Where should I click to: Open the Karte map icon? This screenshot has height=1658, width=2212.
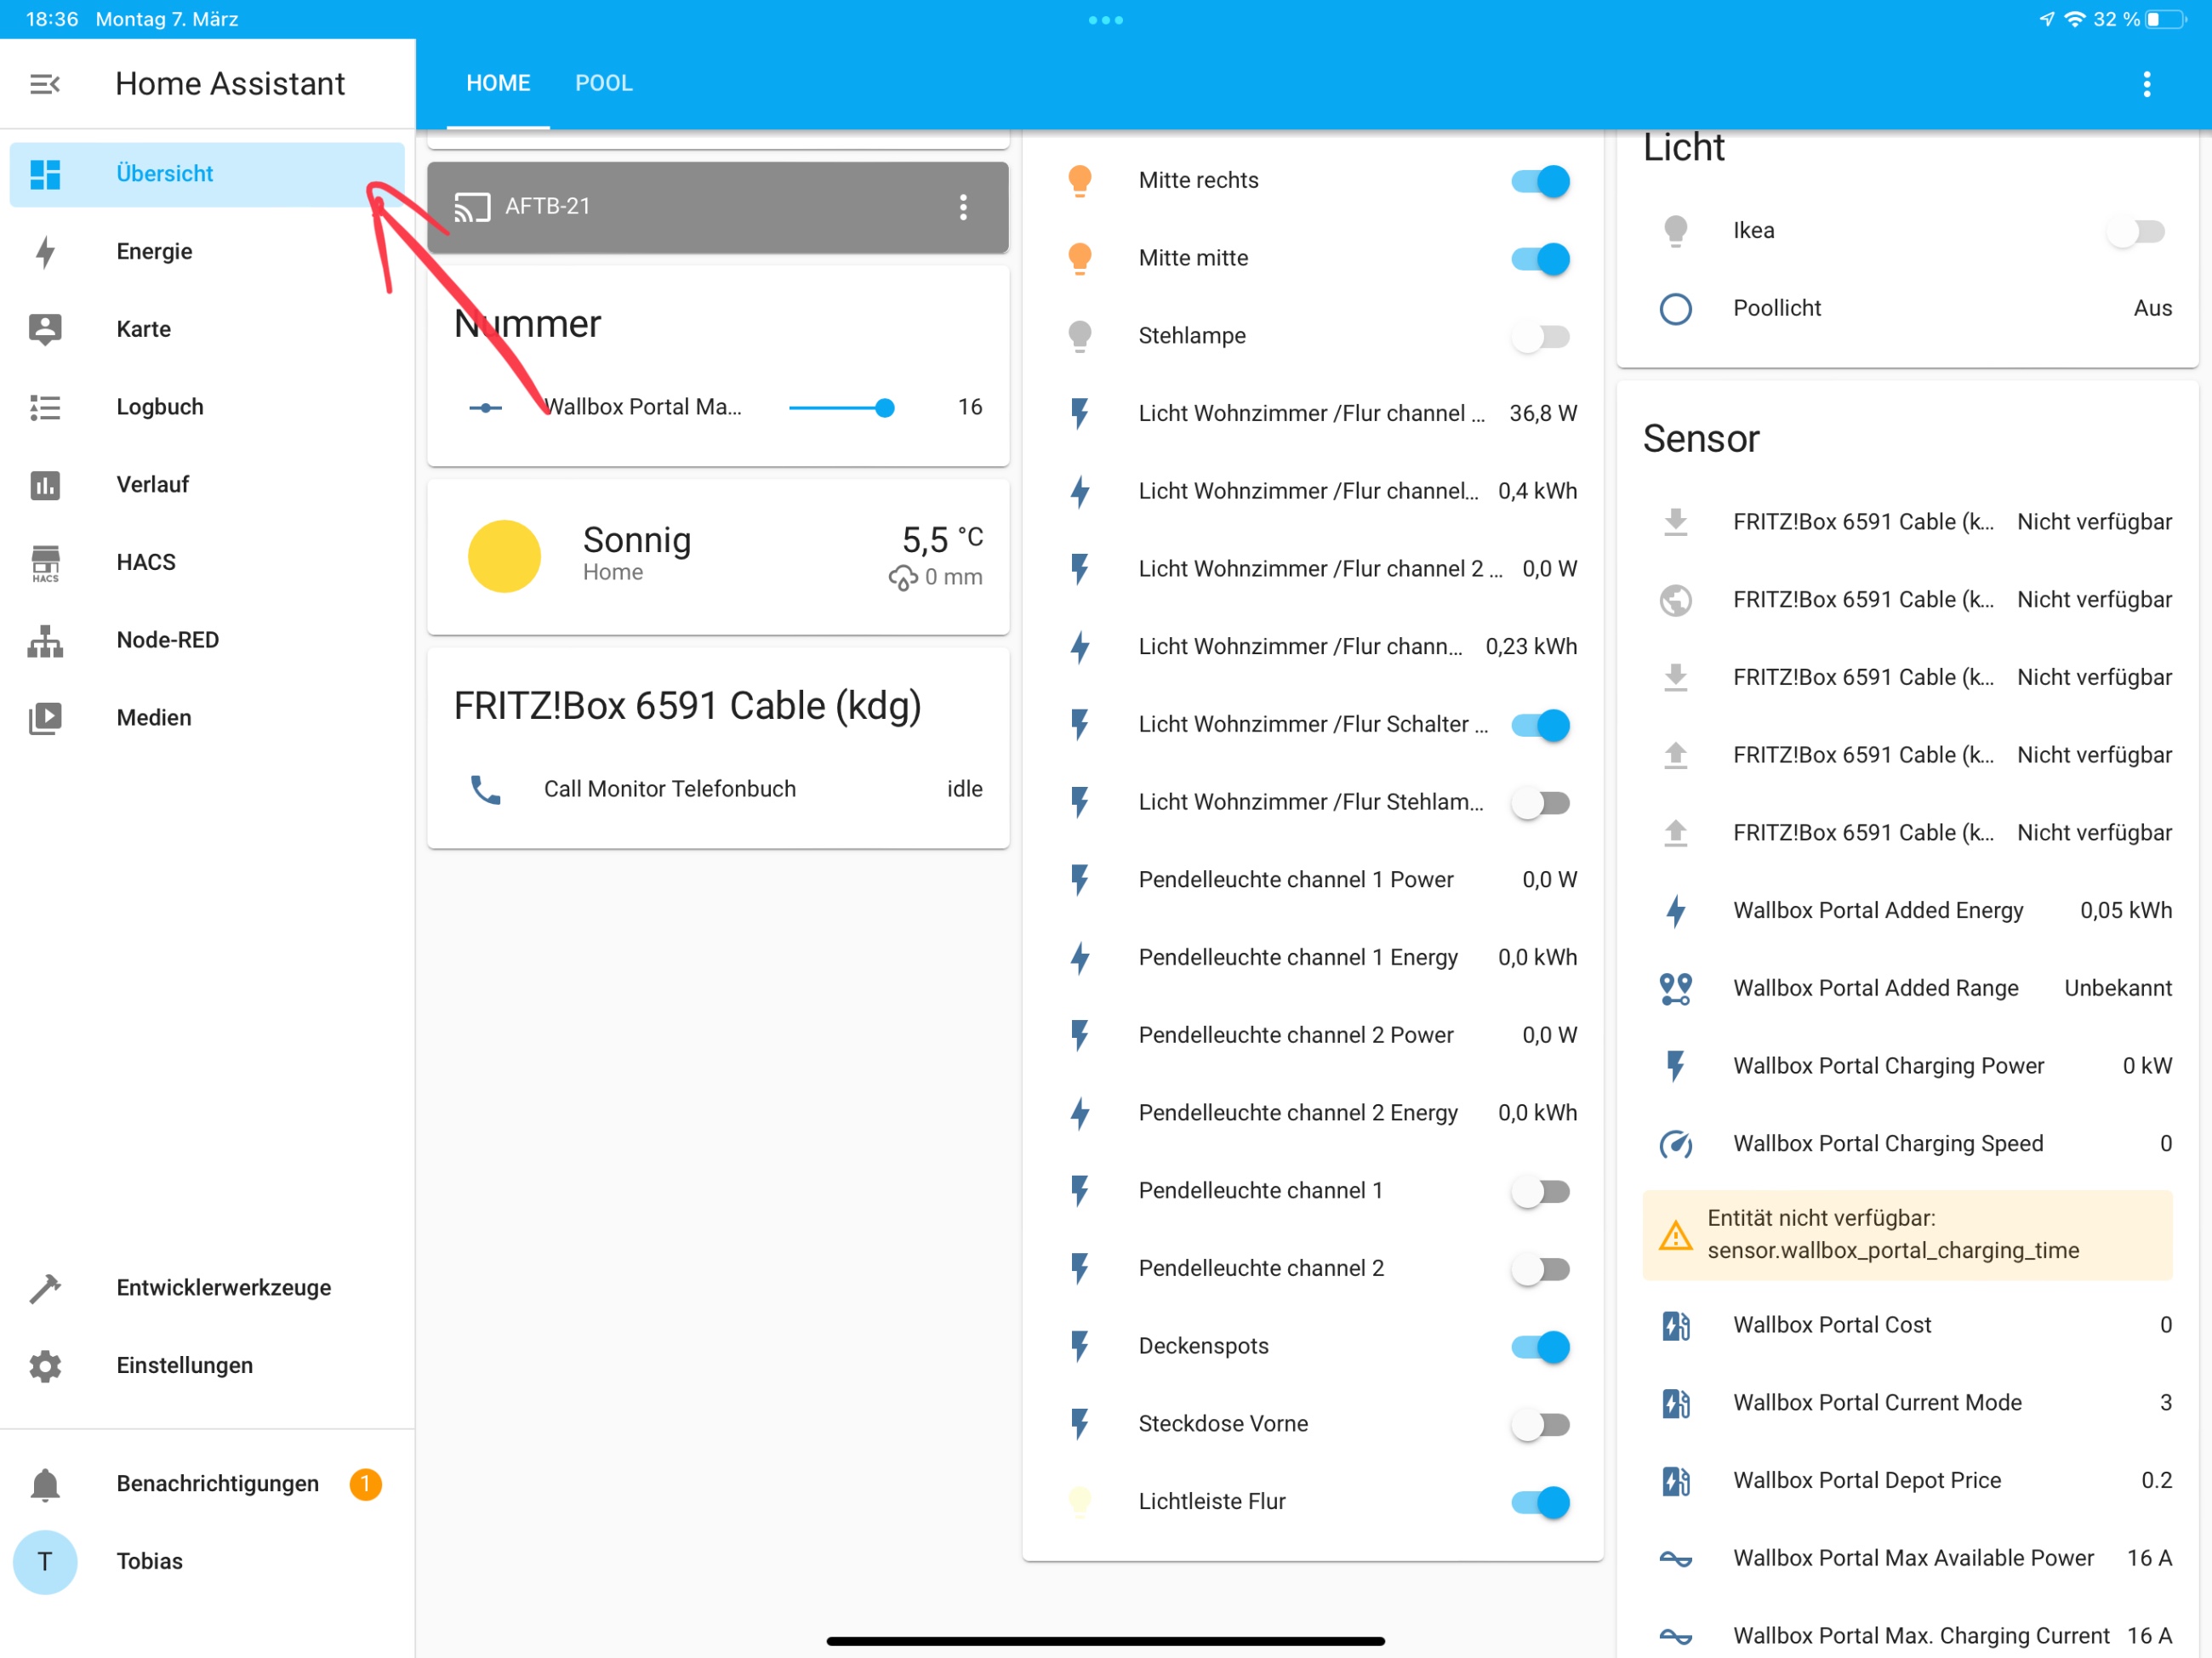(x=45, y=329)
